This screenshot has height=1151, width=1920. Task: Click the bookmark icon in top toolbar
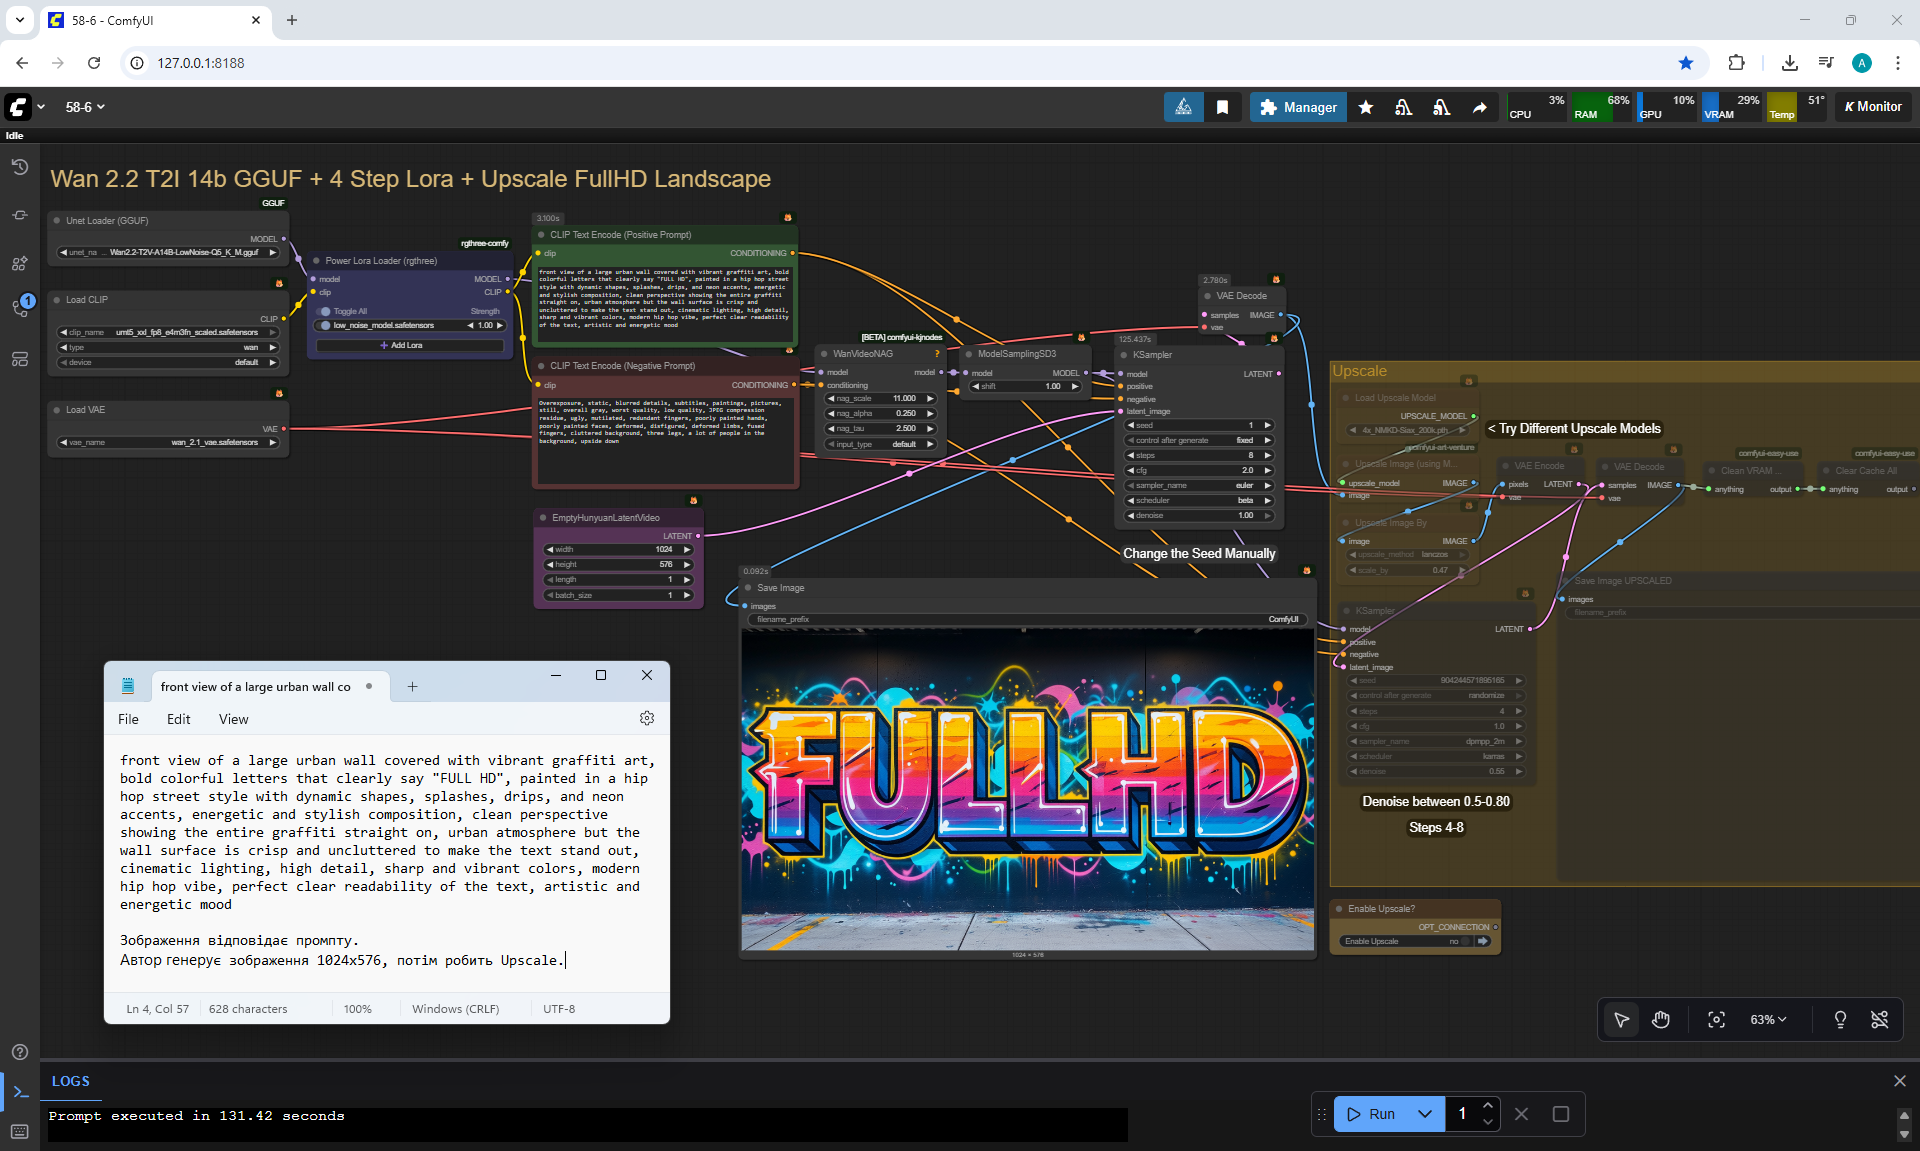tap(1222, 107)
